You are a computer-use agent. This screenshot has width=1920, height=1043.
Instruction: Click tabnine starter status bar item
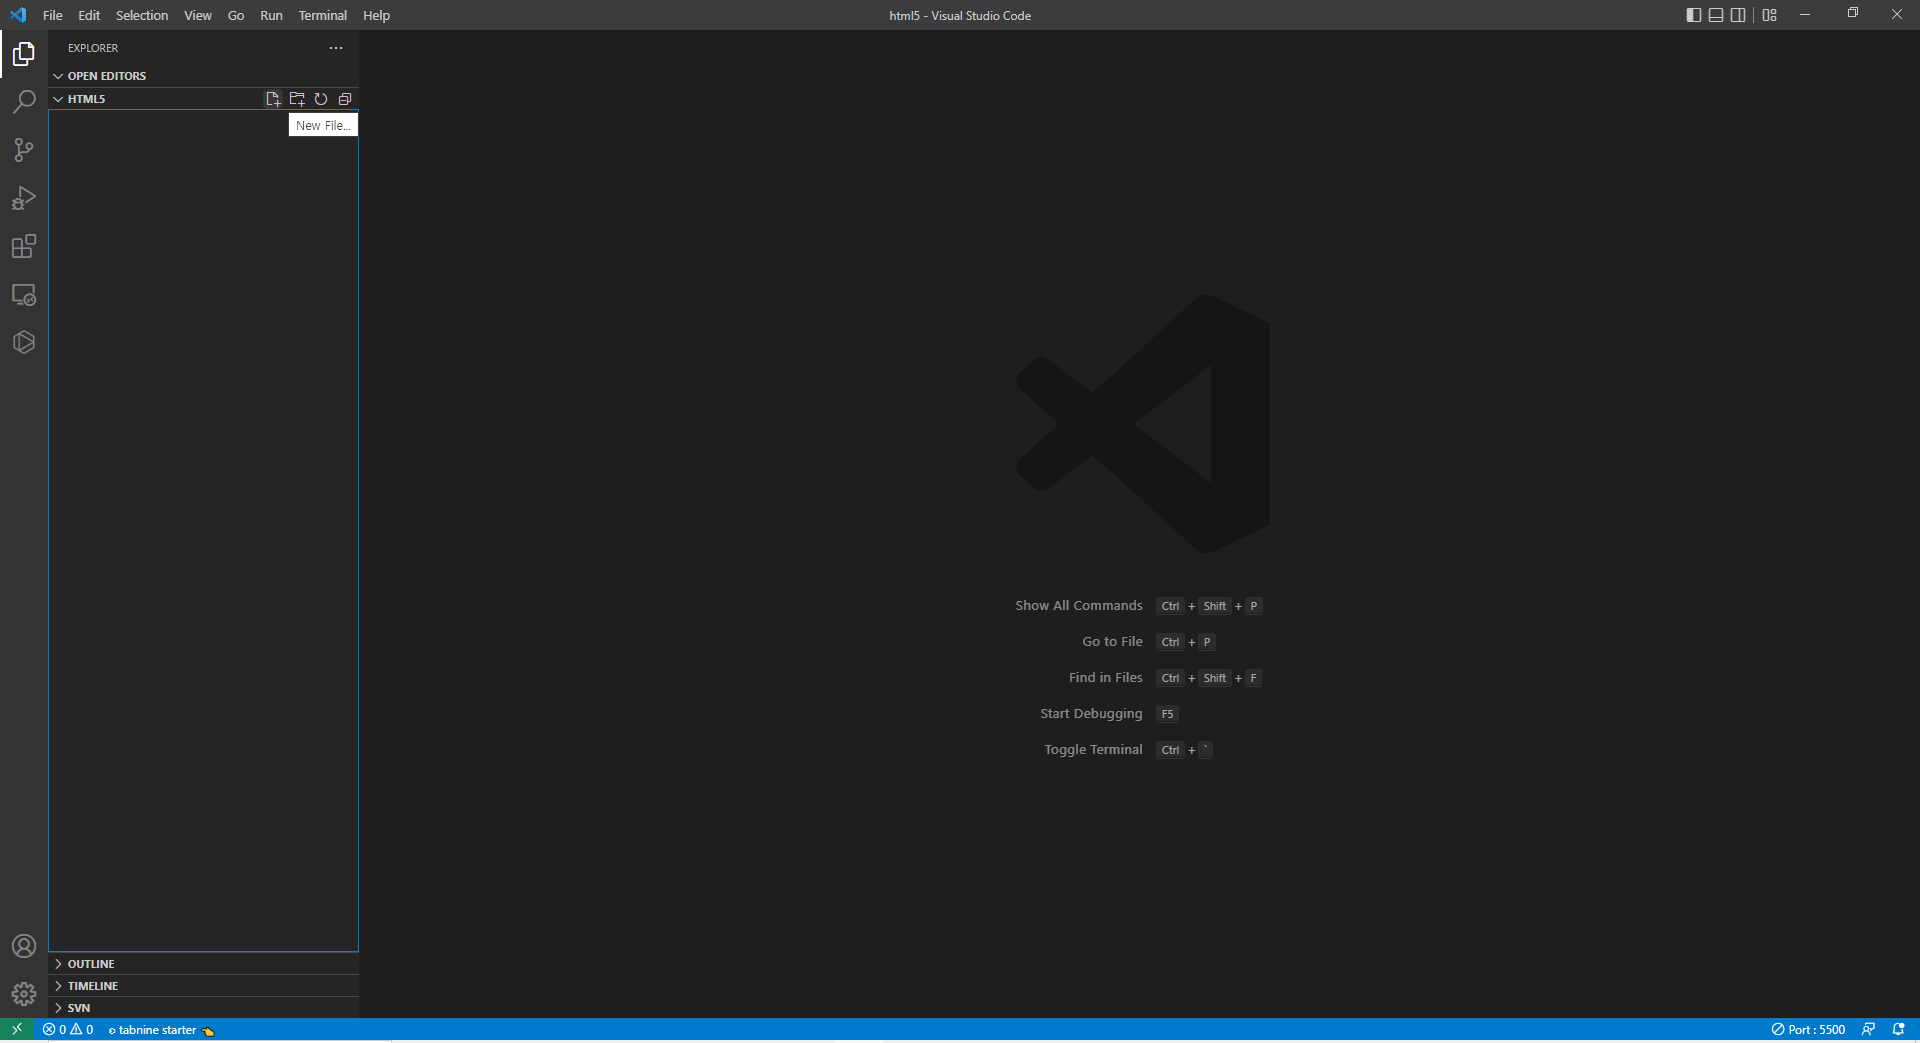pos(161,1029)
